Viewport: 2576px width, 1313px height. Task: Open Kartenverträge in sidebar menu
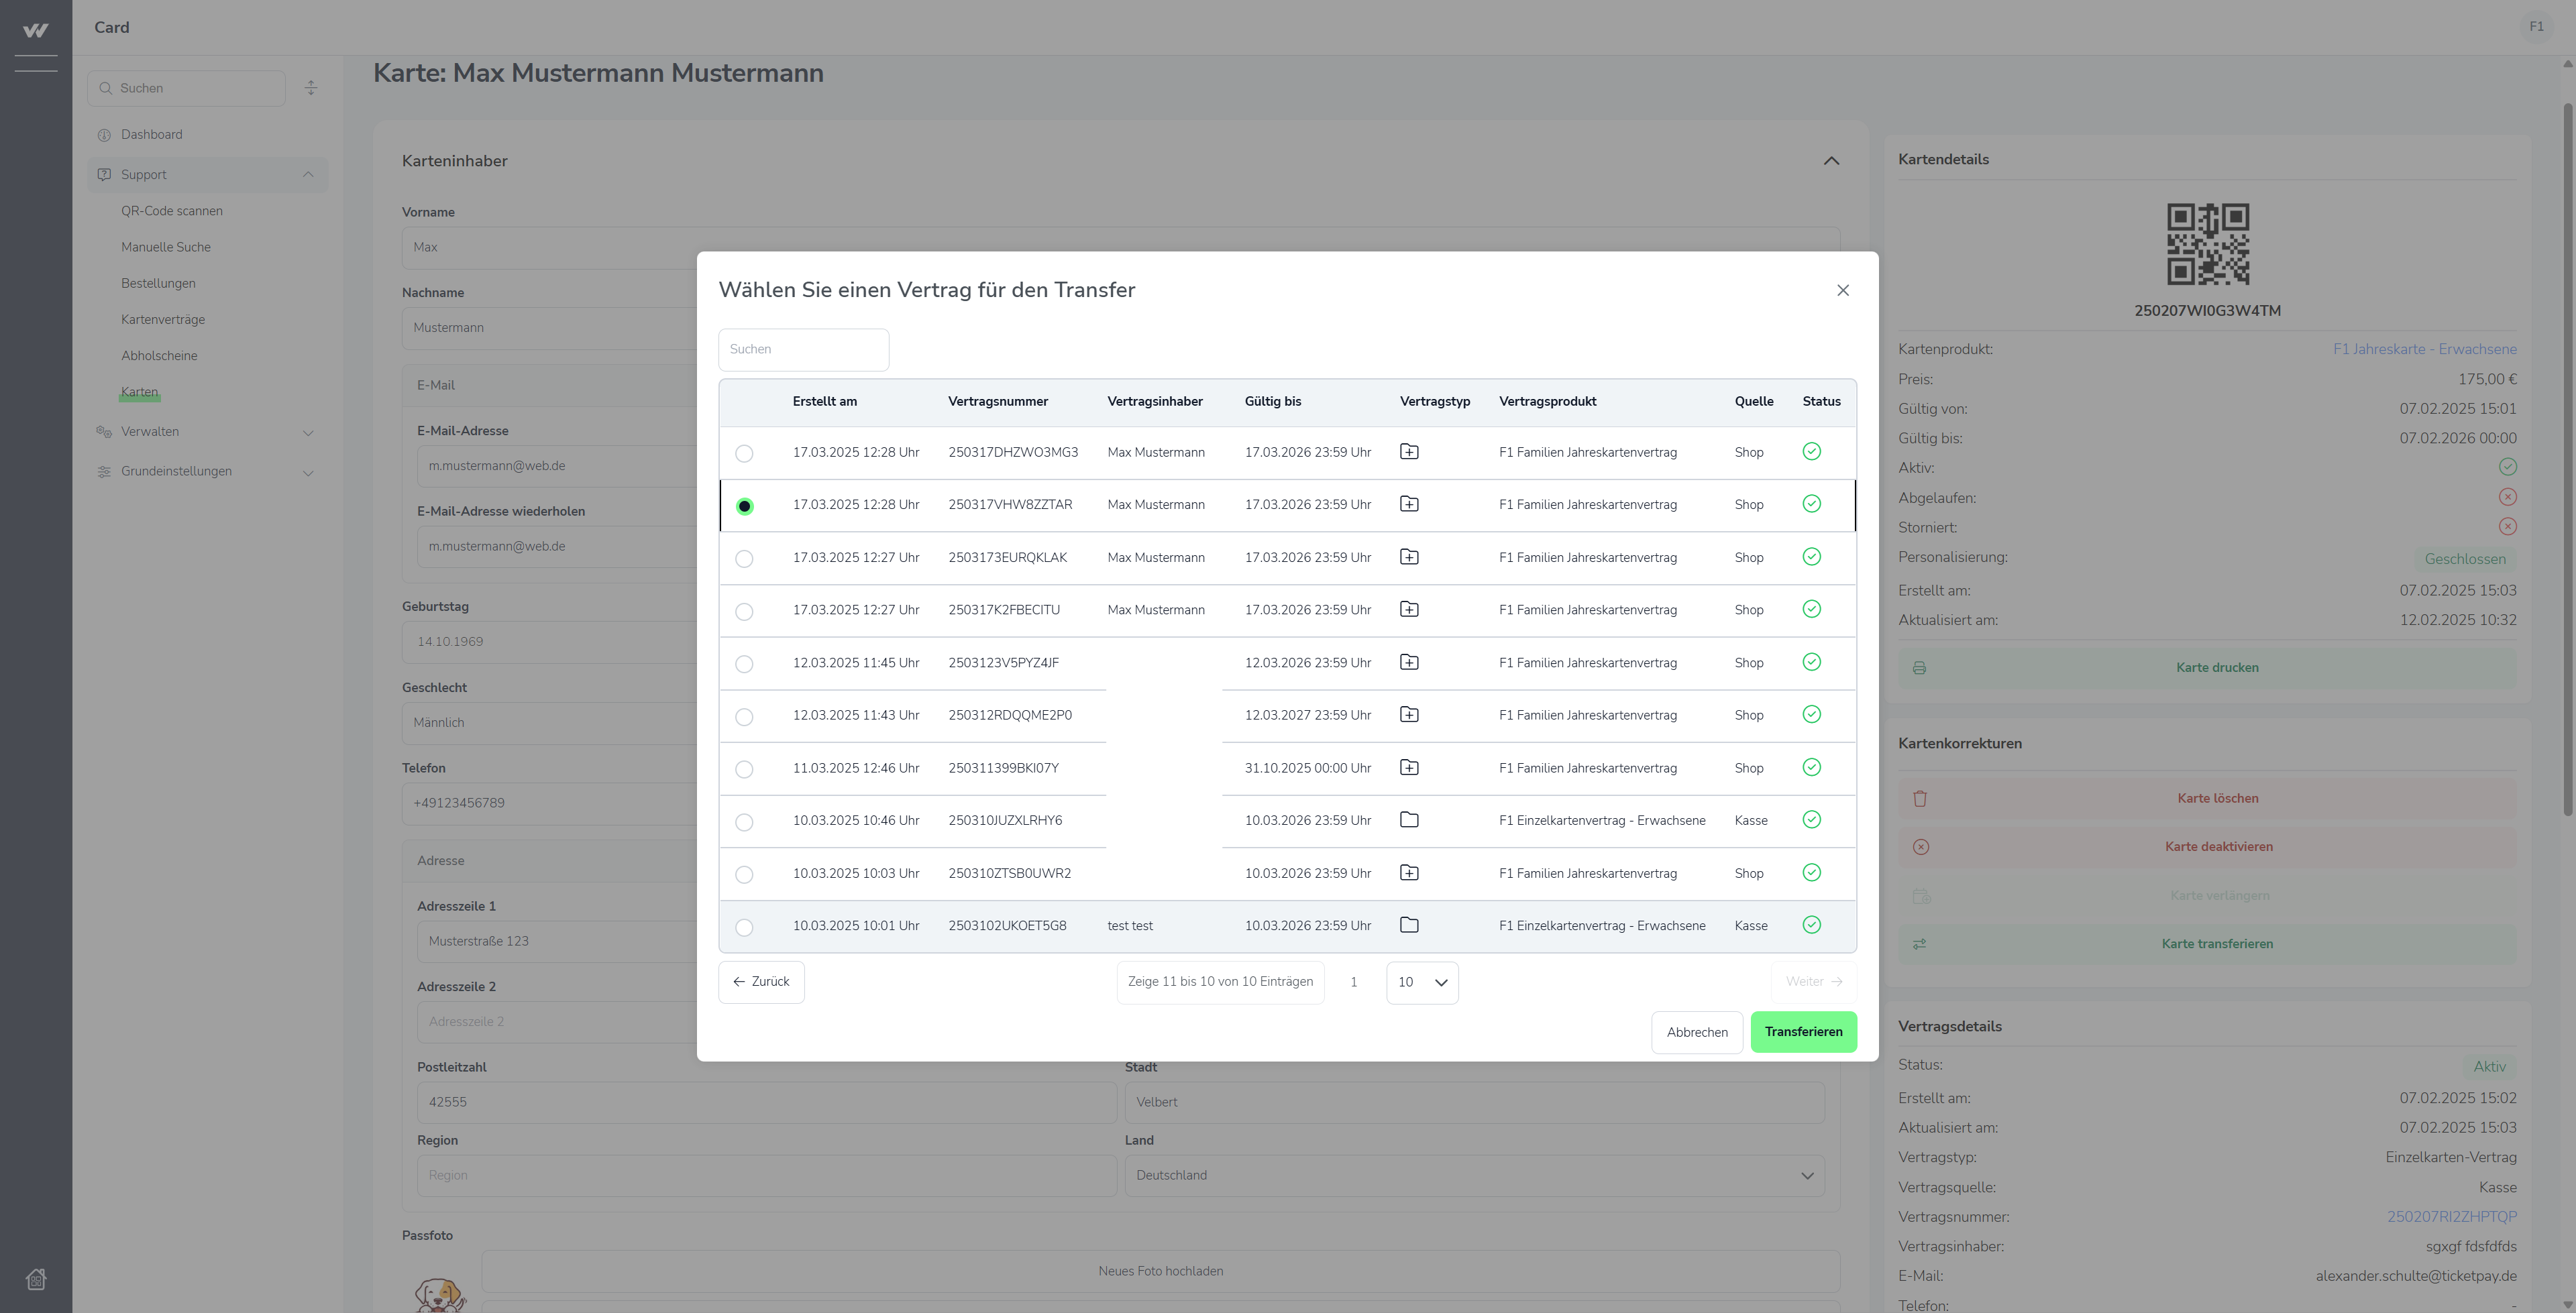coord(163,320)
